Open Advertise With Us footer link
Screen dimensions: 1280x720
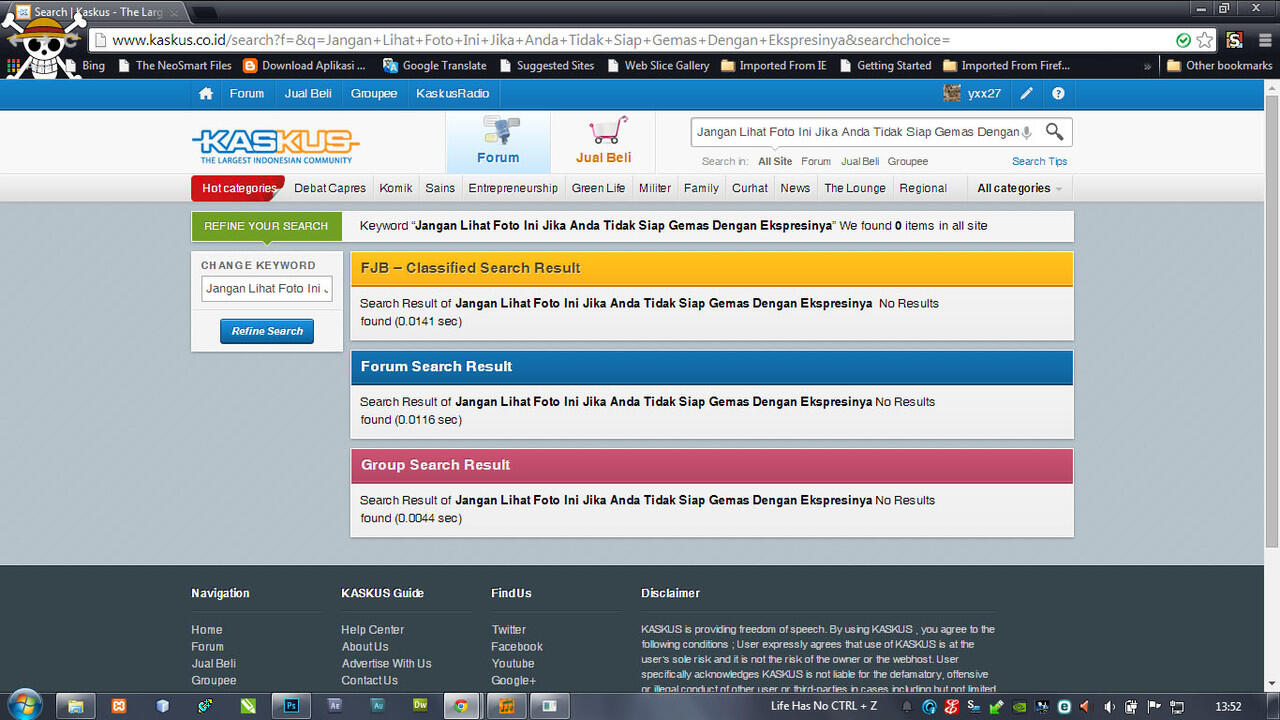tap(386, 664)
